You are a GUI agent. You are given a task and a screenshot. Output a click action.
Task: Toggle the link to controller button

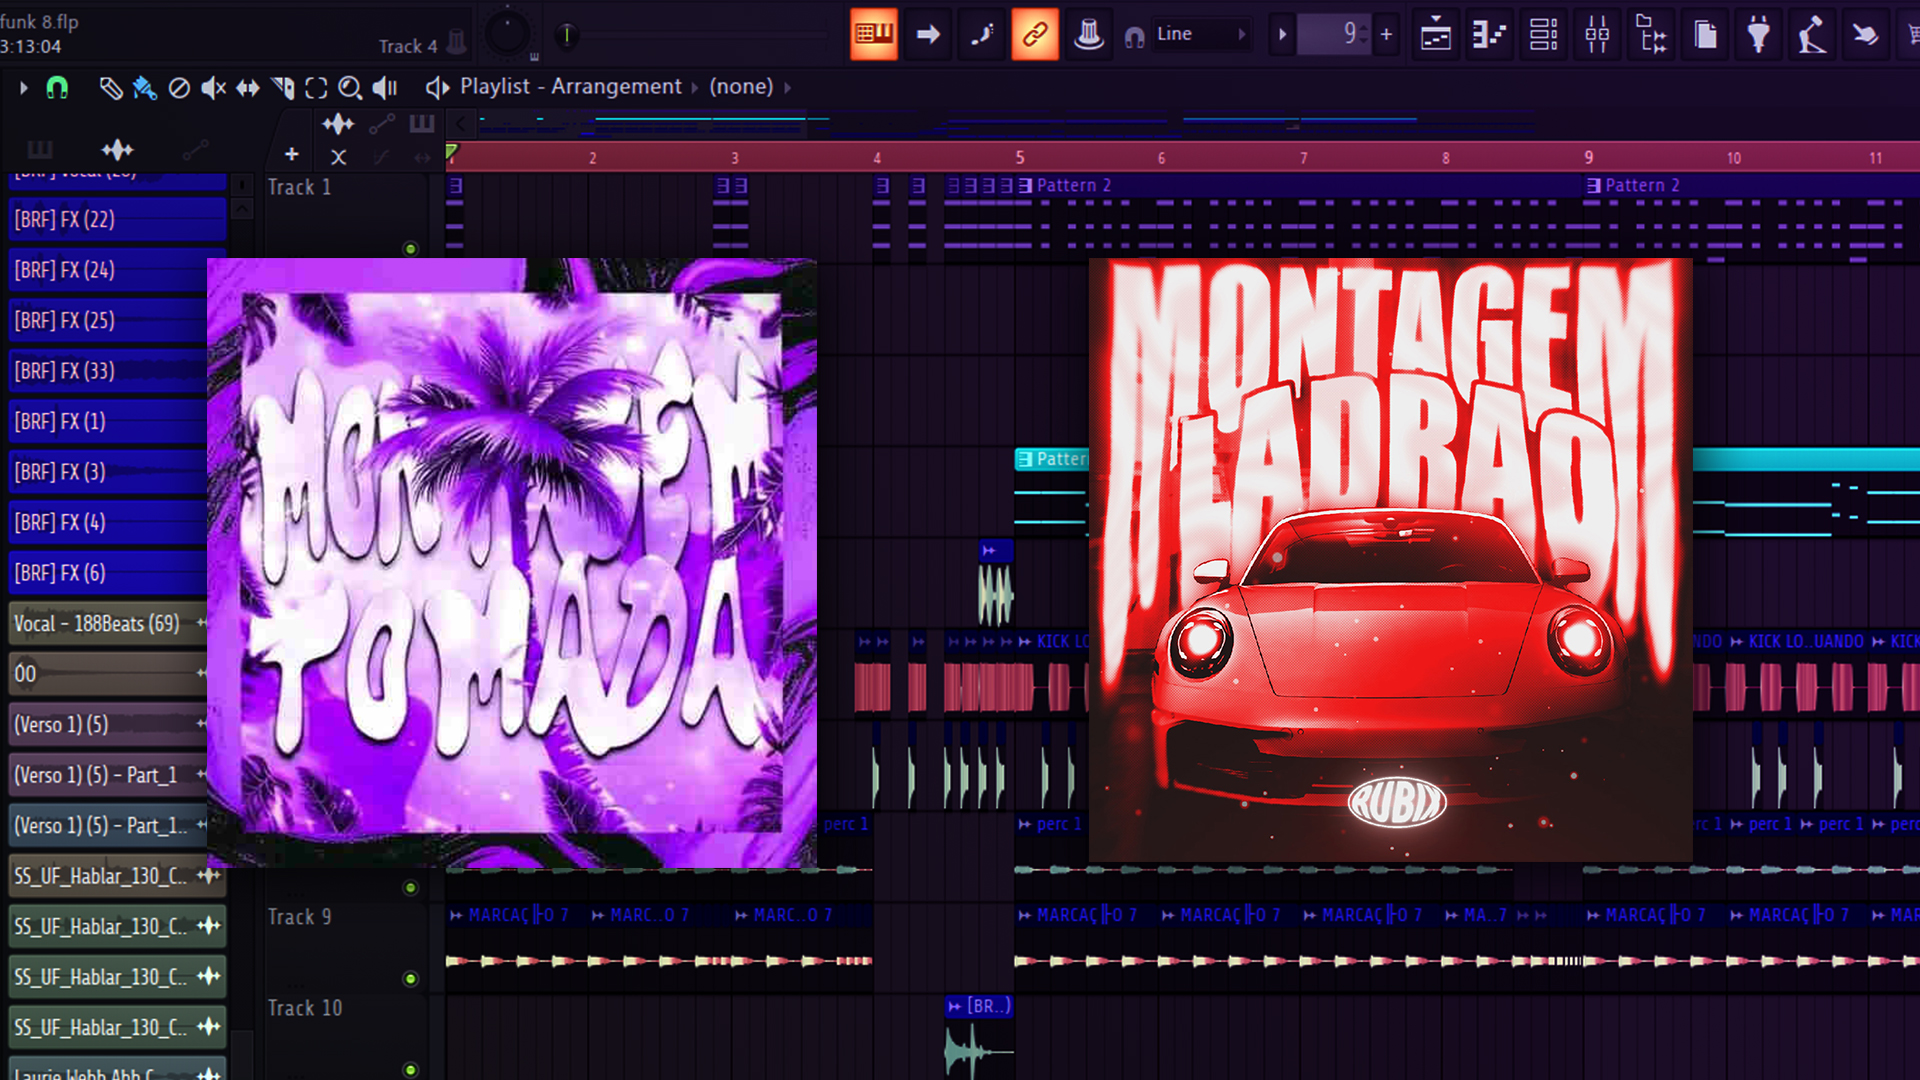point(1034,35)
